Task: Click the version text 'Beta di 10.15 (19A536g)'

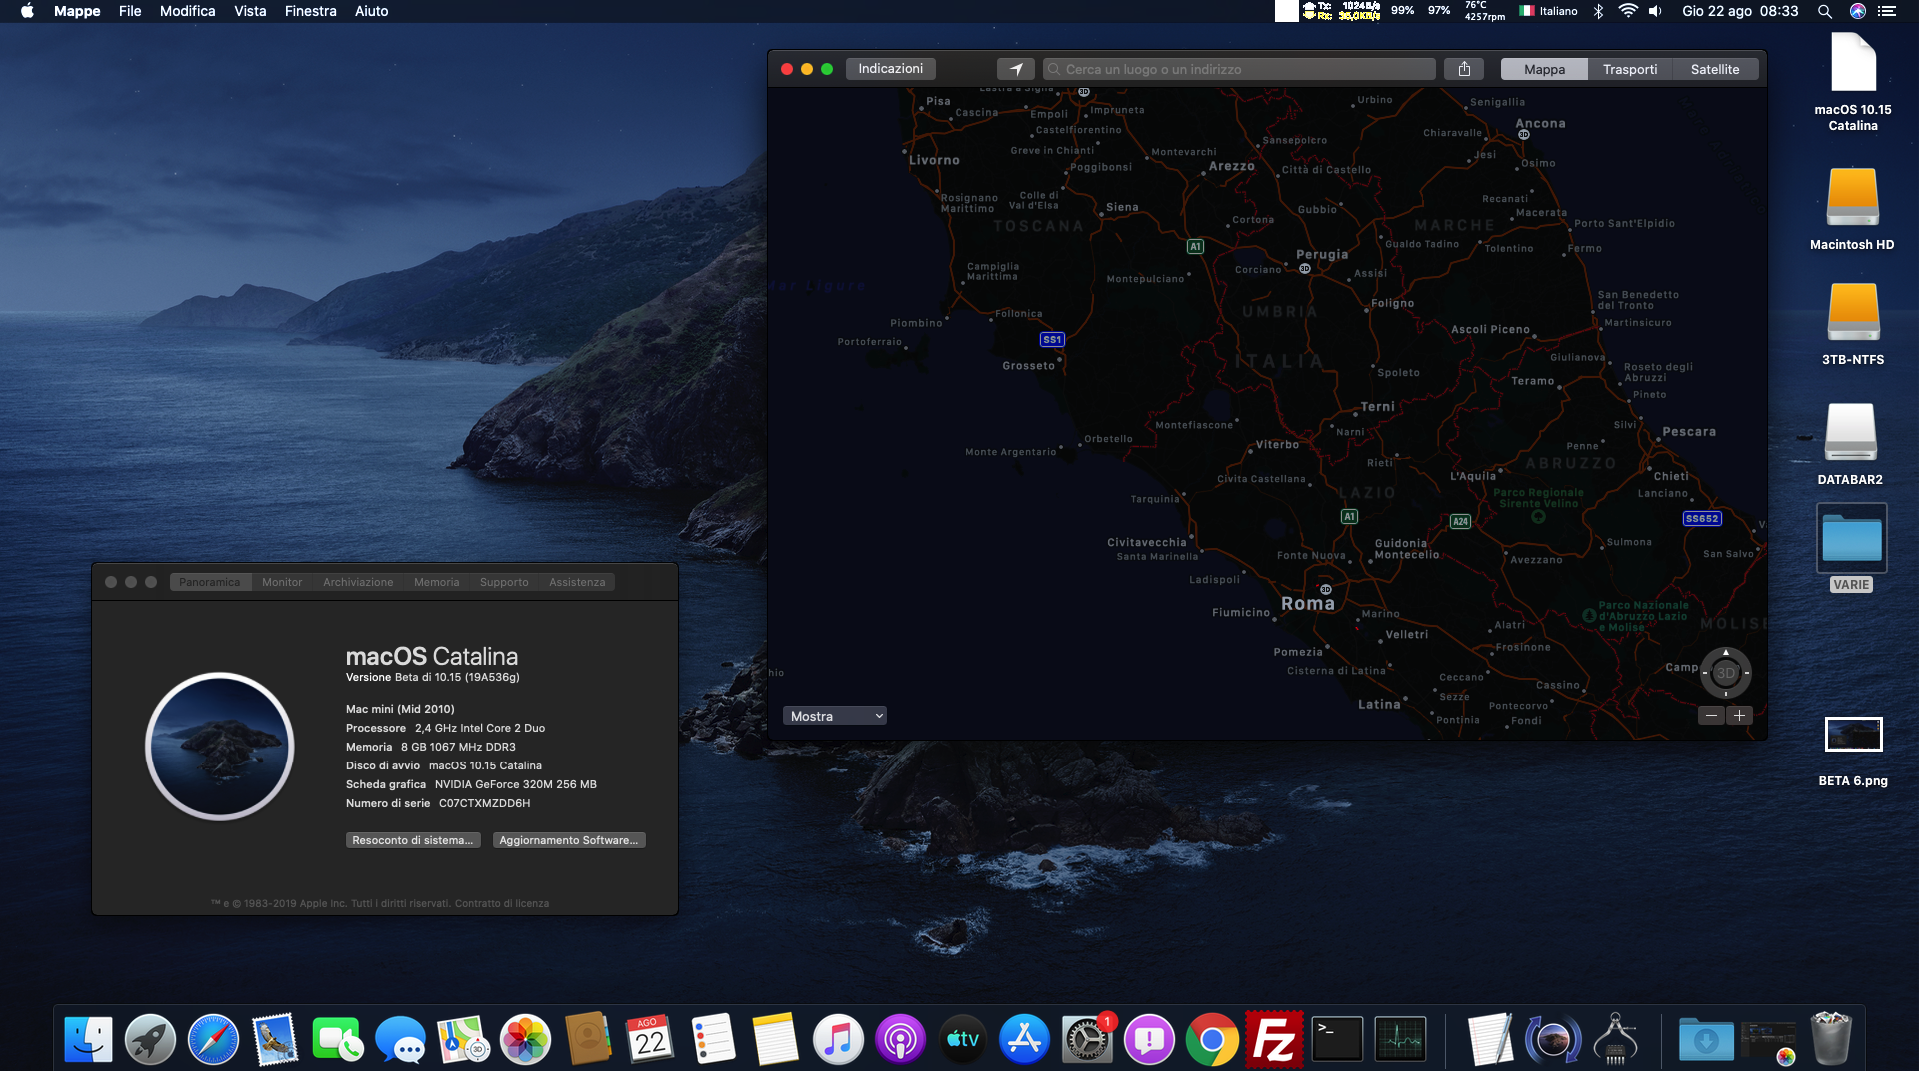Action: tap(457, 677)
